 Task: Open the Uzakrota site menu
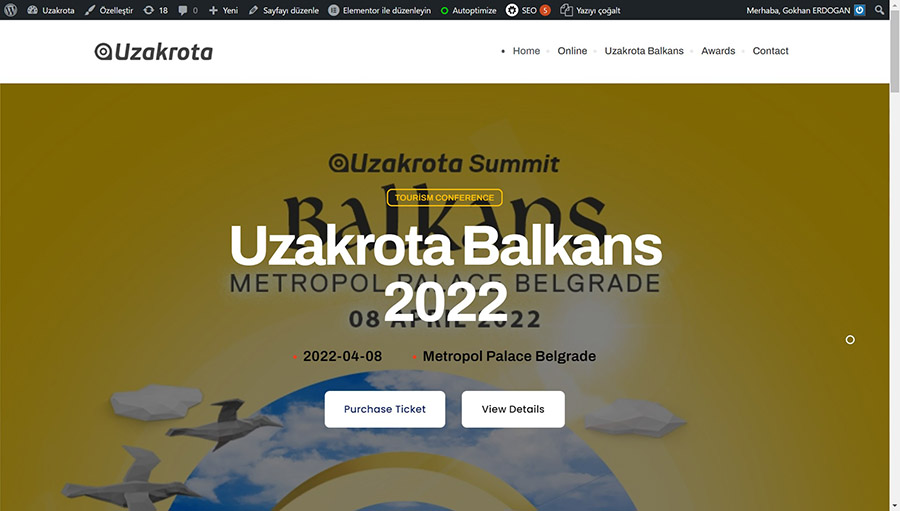tap(51, 10)
